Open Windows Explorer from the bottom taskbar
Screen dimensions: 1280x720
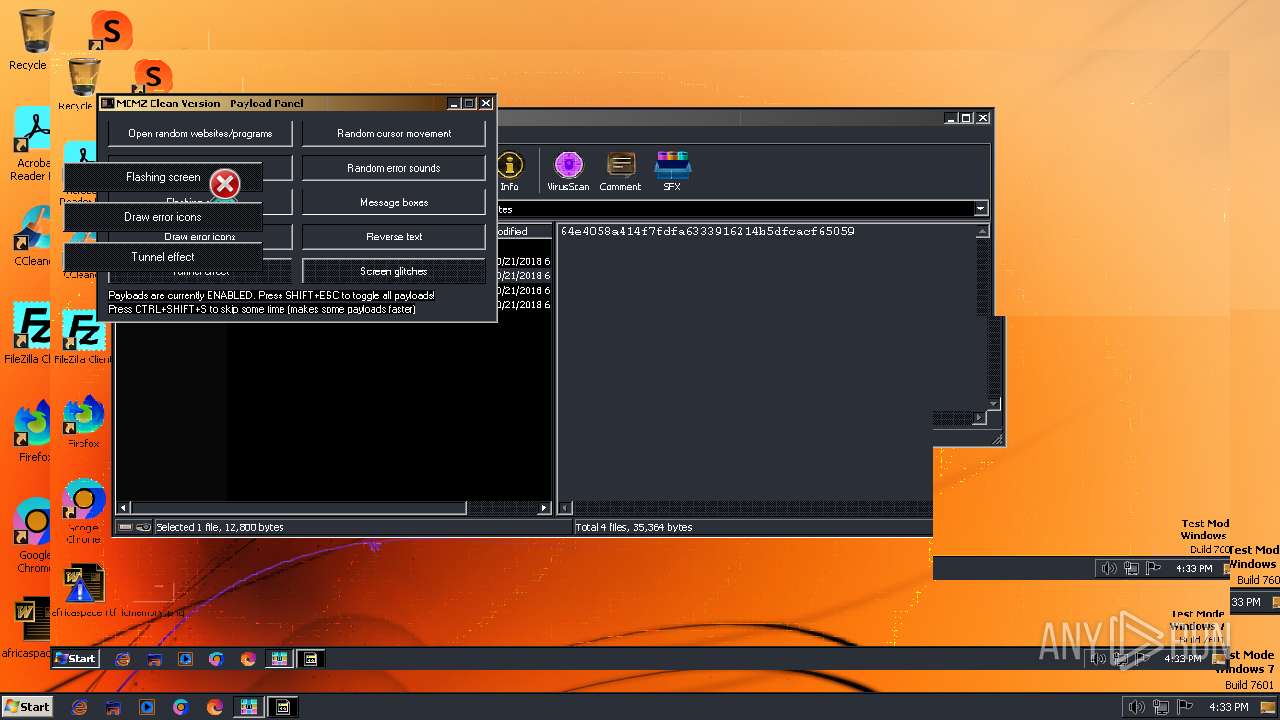coord(113,707)
